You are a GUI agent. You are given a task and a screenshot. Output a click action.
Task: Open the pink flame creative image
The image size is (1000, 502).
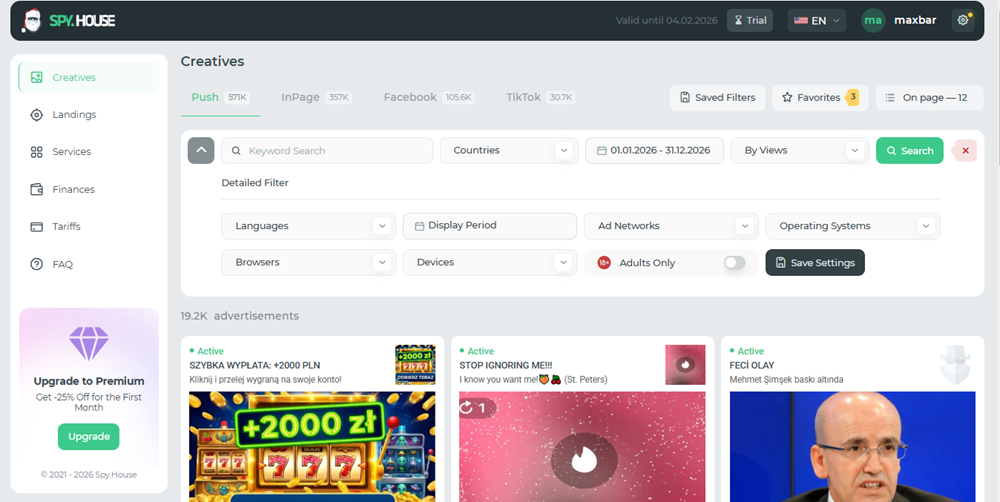pyautogui.click(x=582, y=447)
